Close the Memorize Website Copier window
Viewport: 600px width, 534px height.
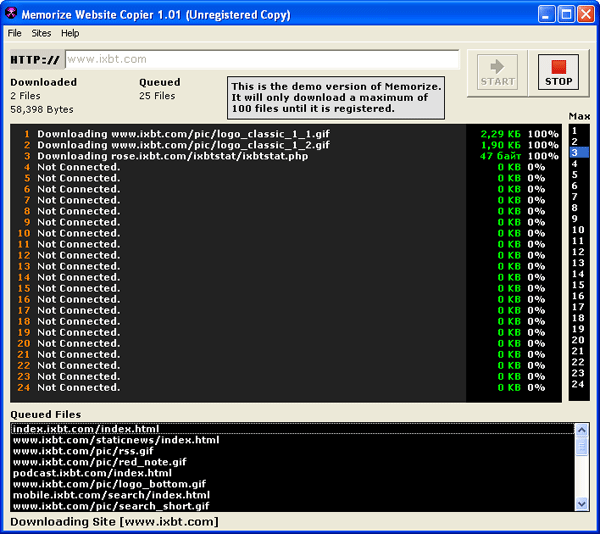586,14
